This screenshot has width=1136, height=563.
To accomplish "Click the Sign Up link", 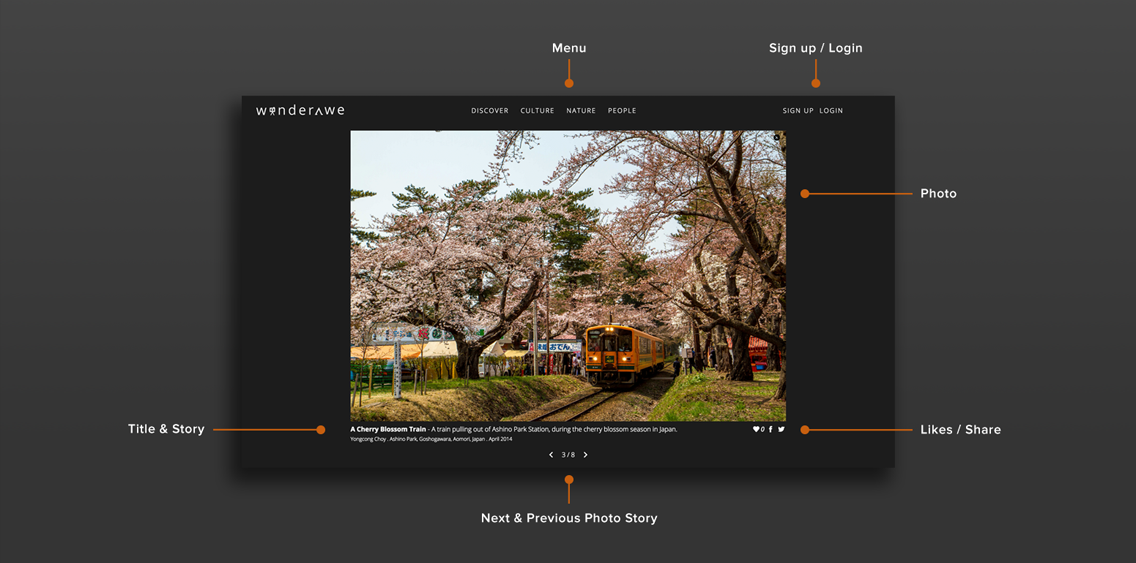I will pyautogui.click(x=798, y=111).
